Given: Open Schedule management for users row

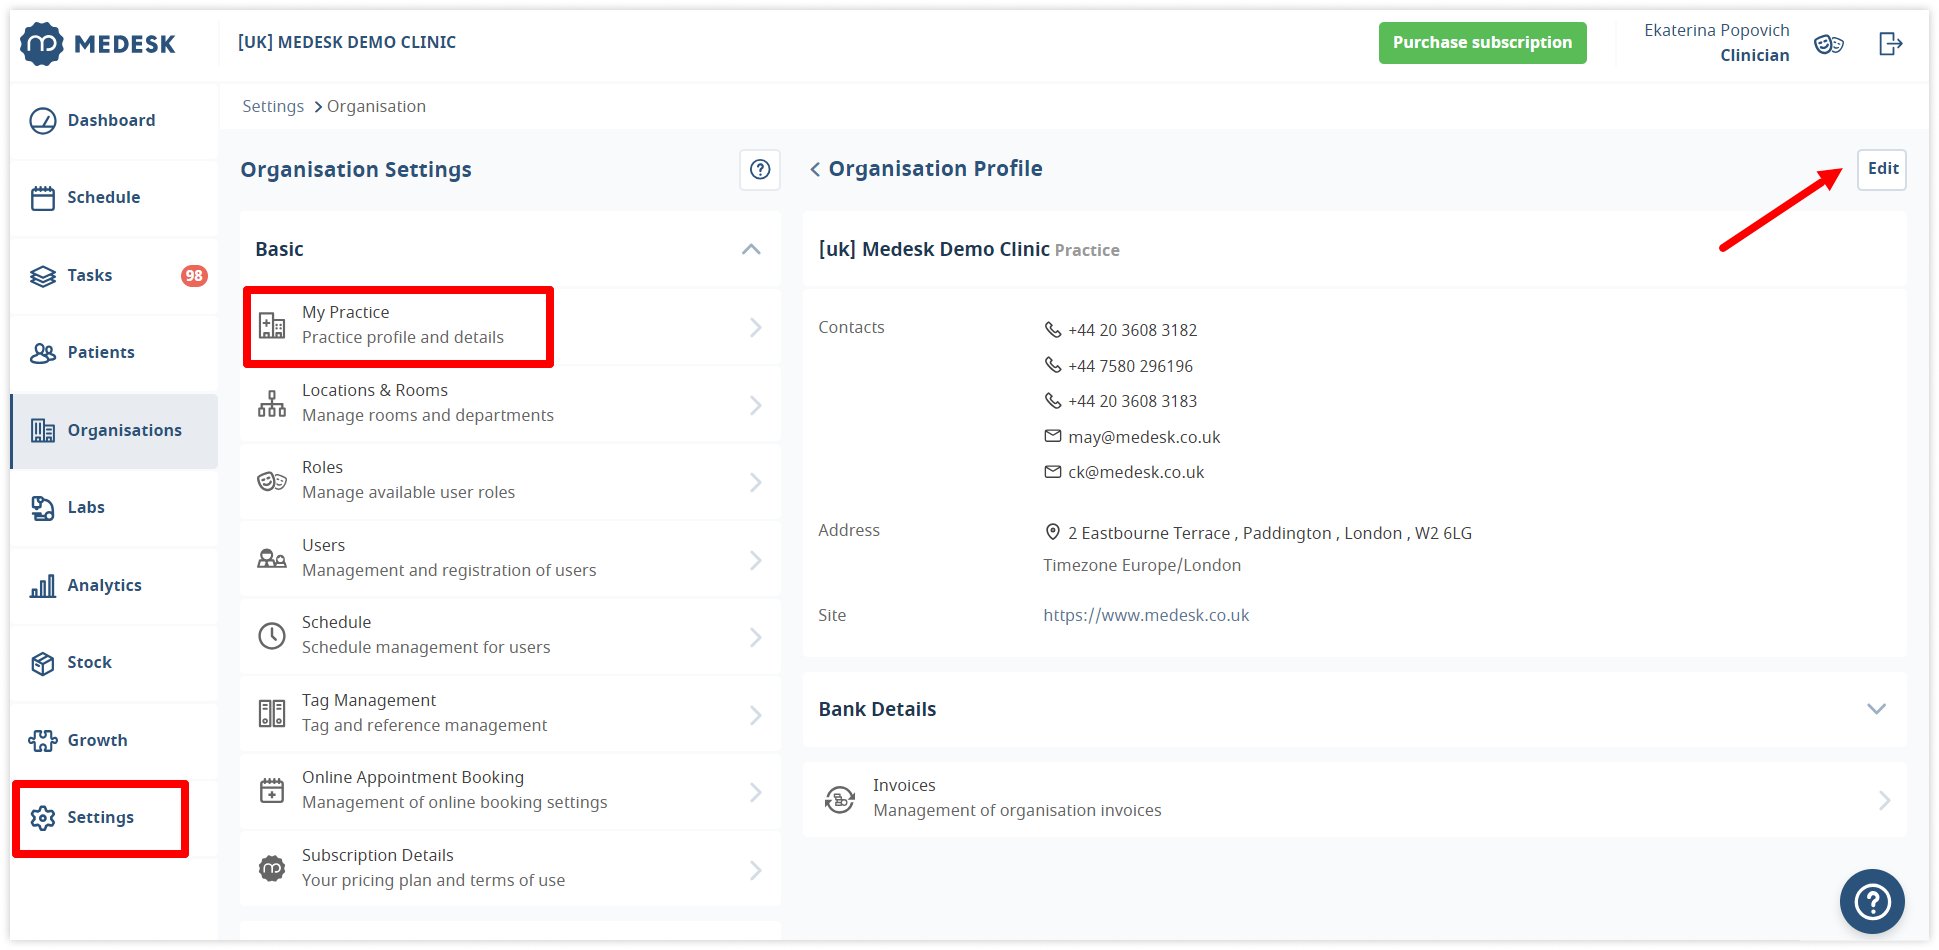Looking at the screenshot, I should click(x=510, y=636).
